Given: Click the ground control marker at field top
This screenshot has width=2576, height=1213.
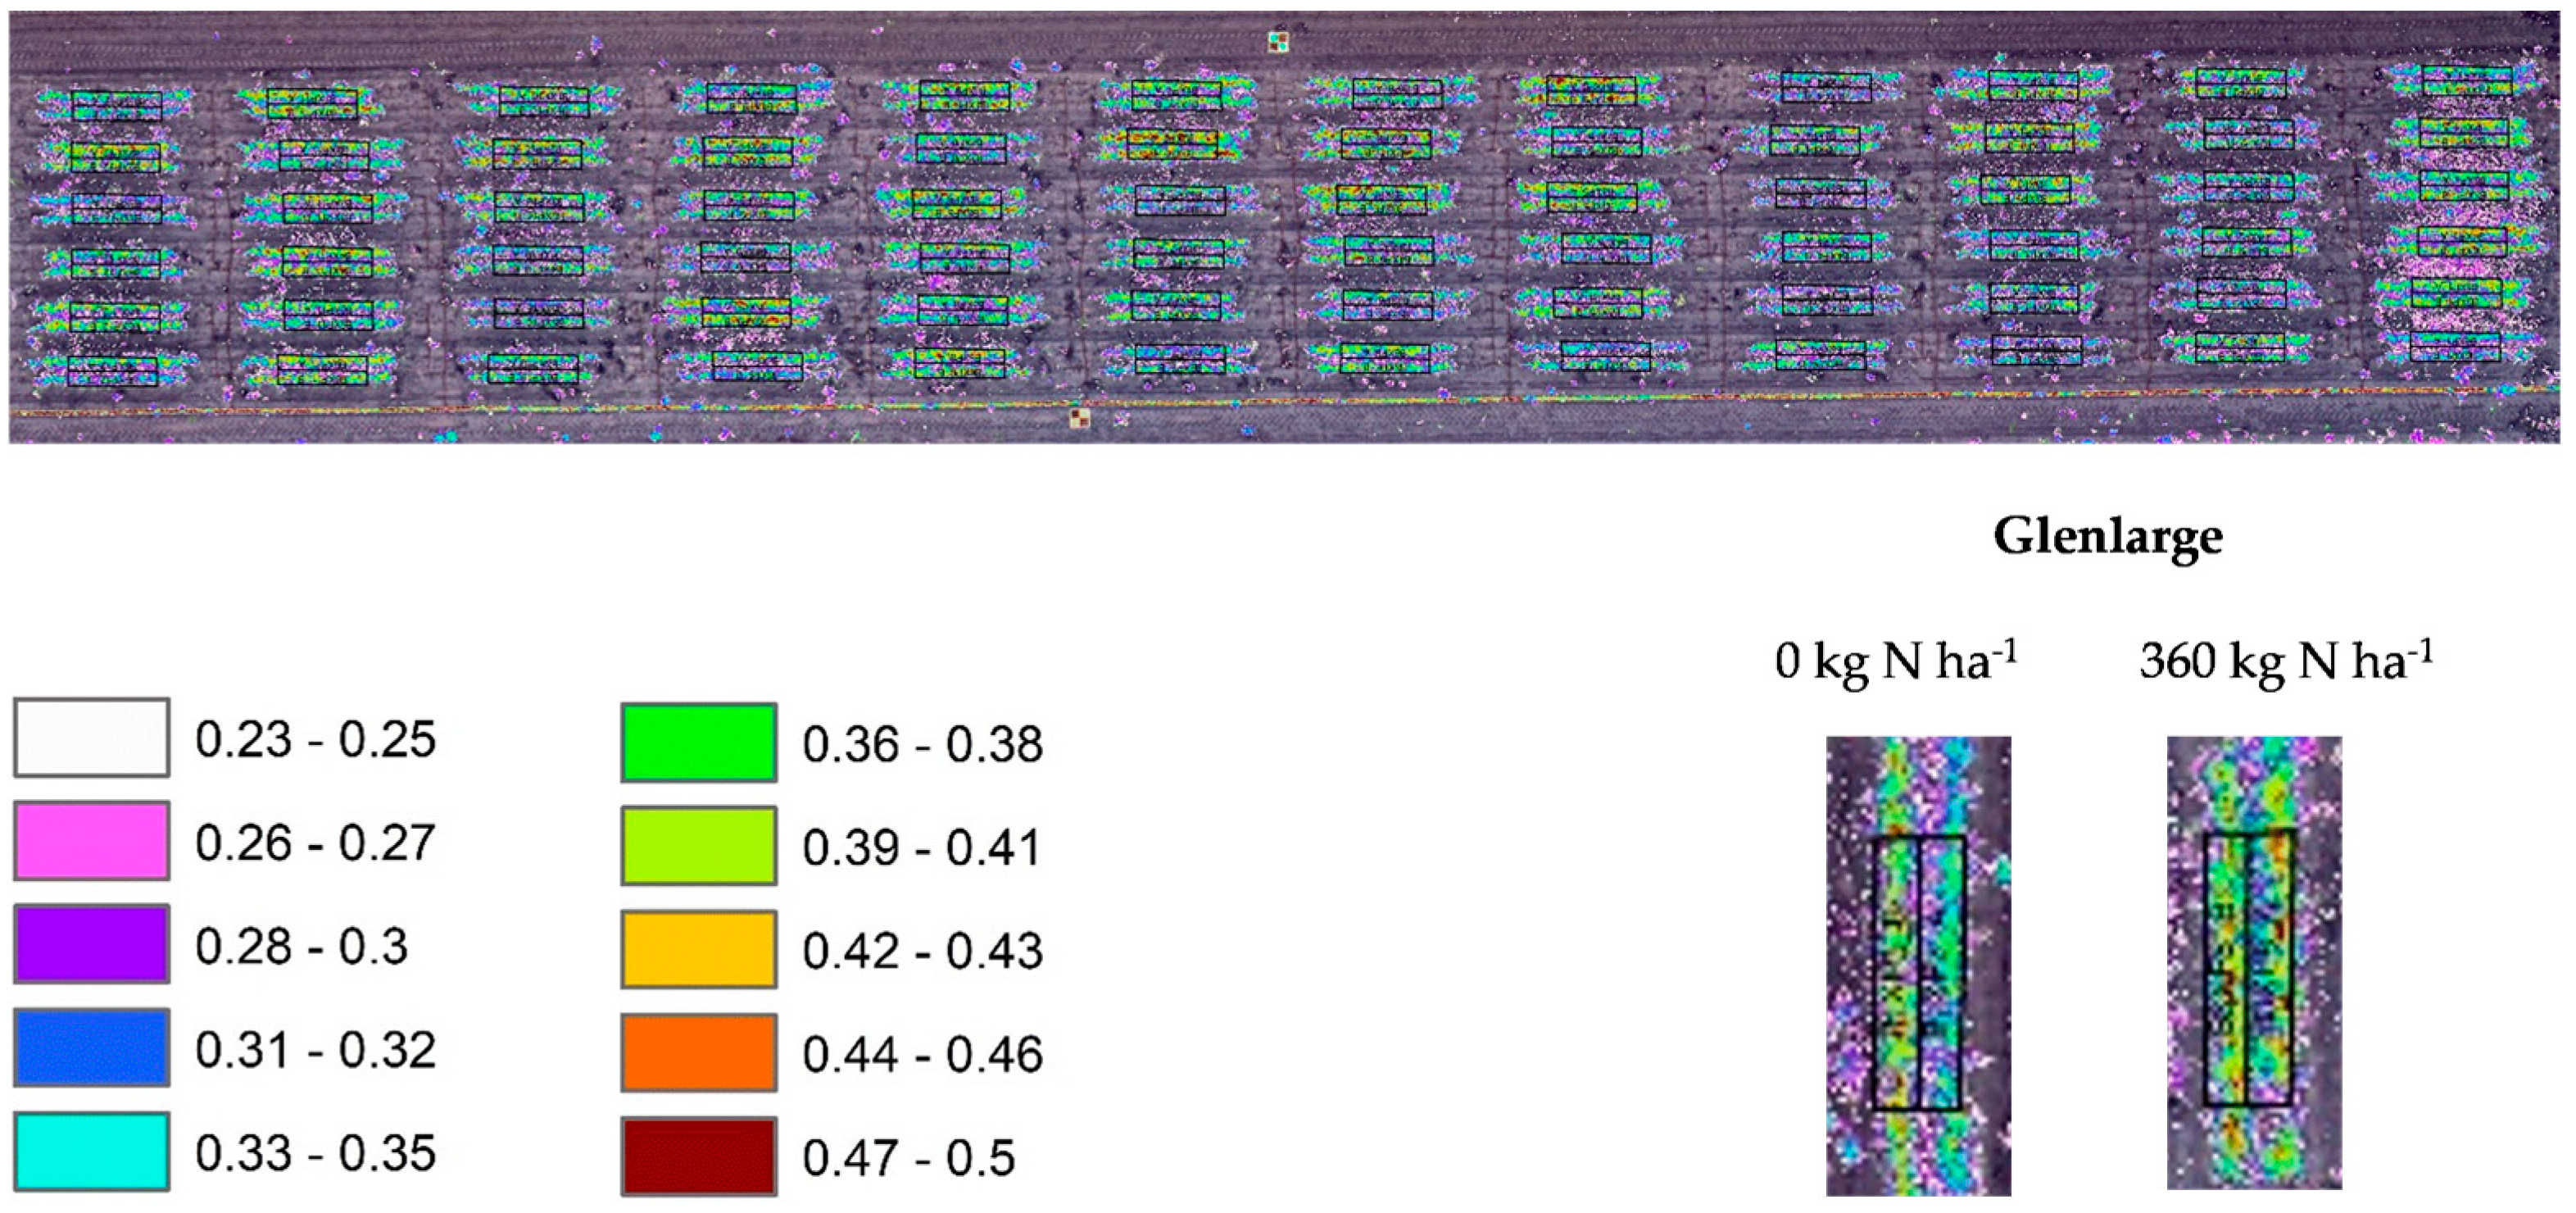Looking at the screenshot, I should point(1277,42).
